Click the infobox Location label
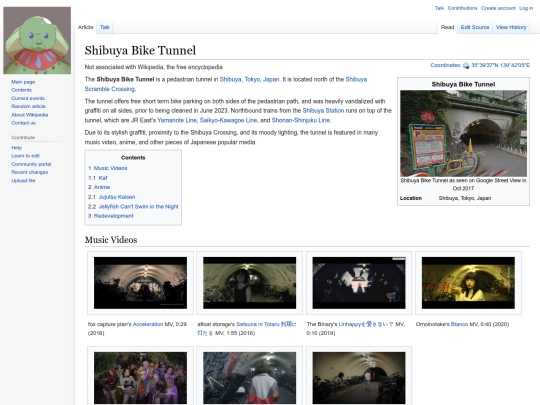Screen dimensions: 540x405 point(411,198)
